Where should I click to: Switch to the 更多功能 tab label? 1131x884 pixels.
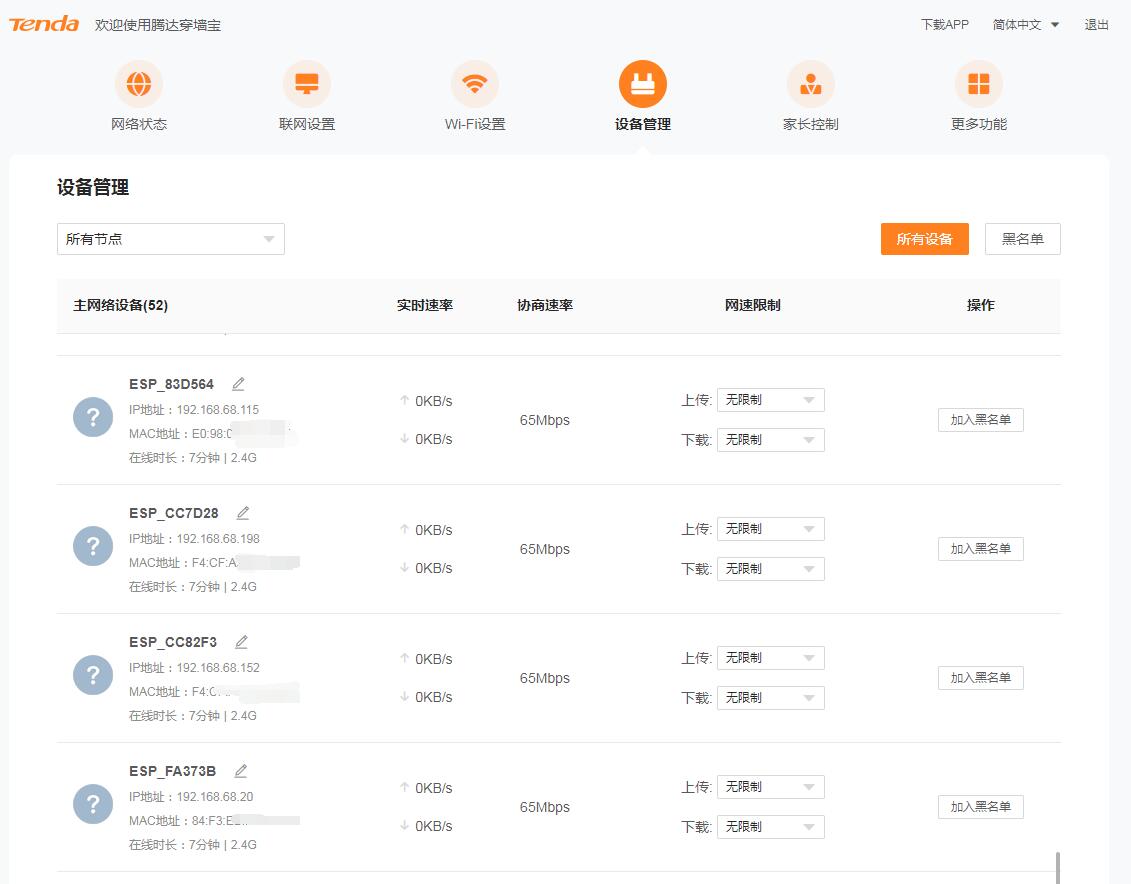click(x=979, y=124)
